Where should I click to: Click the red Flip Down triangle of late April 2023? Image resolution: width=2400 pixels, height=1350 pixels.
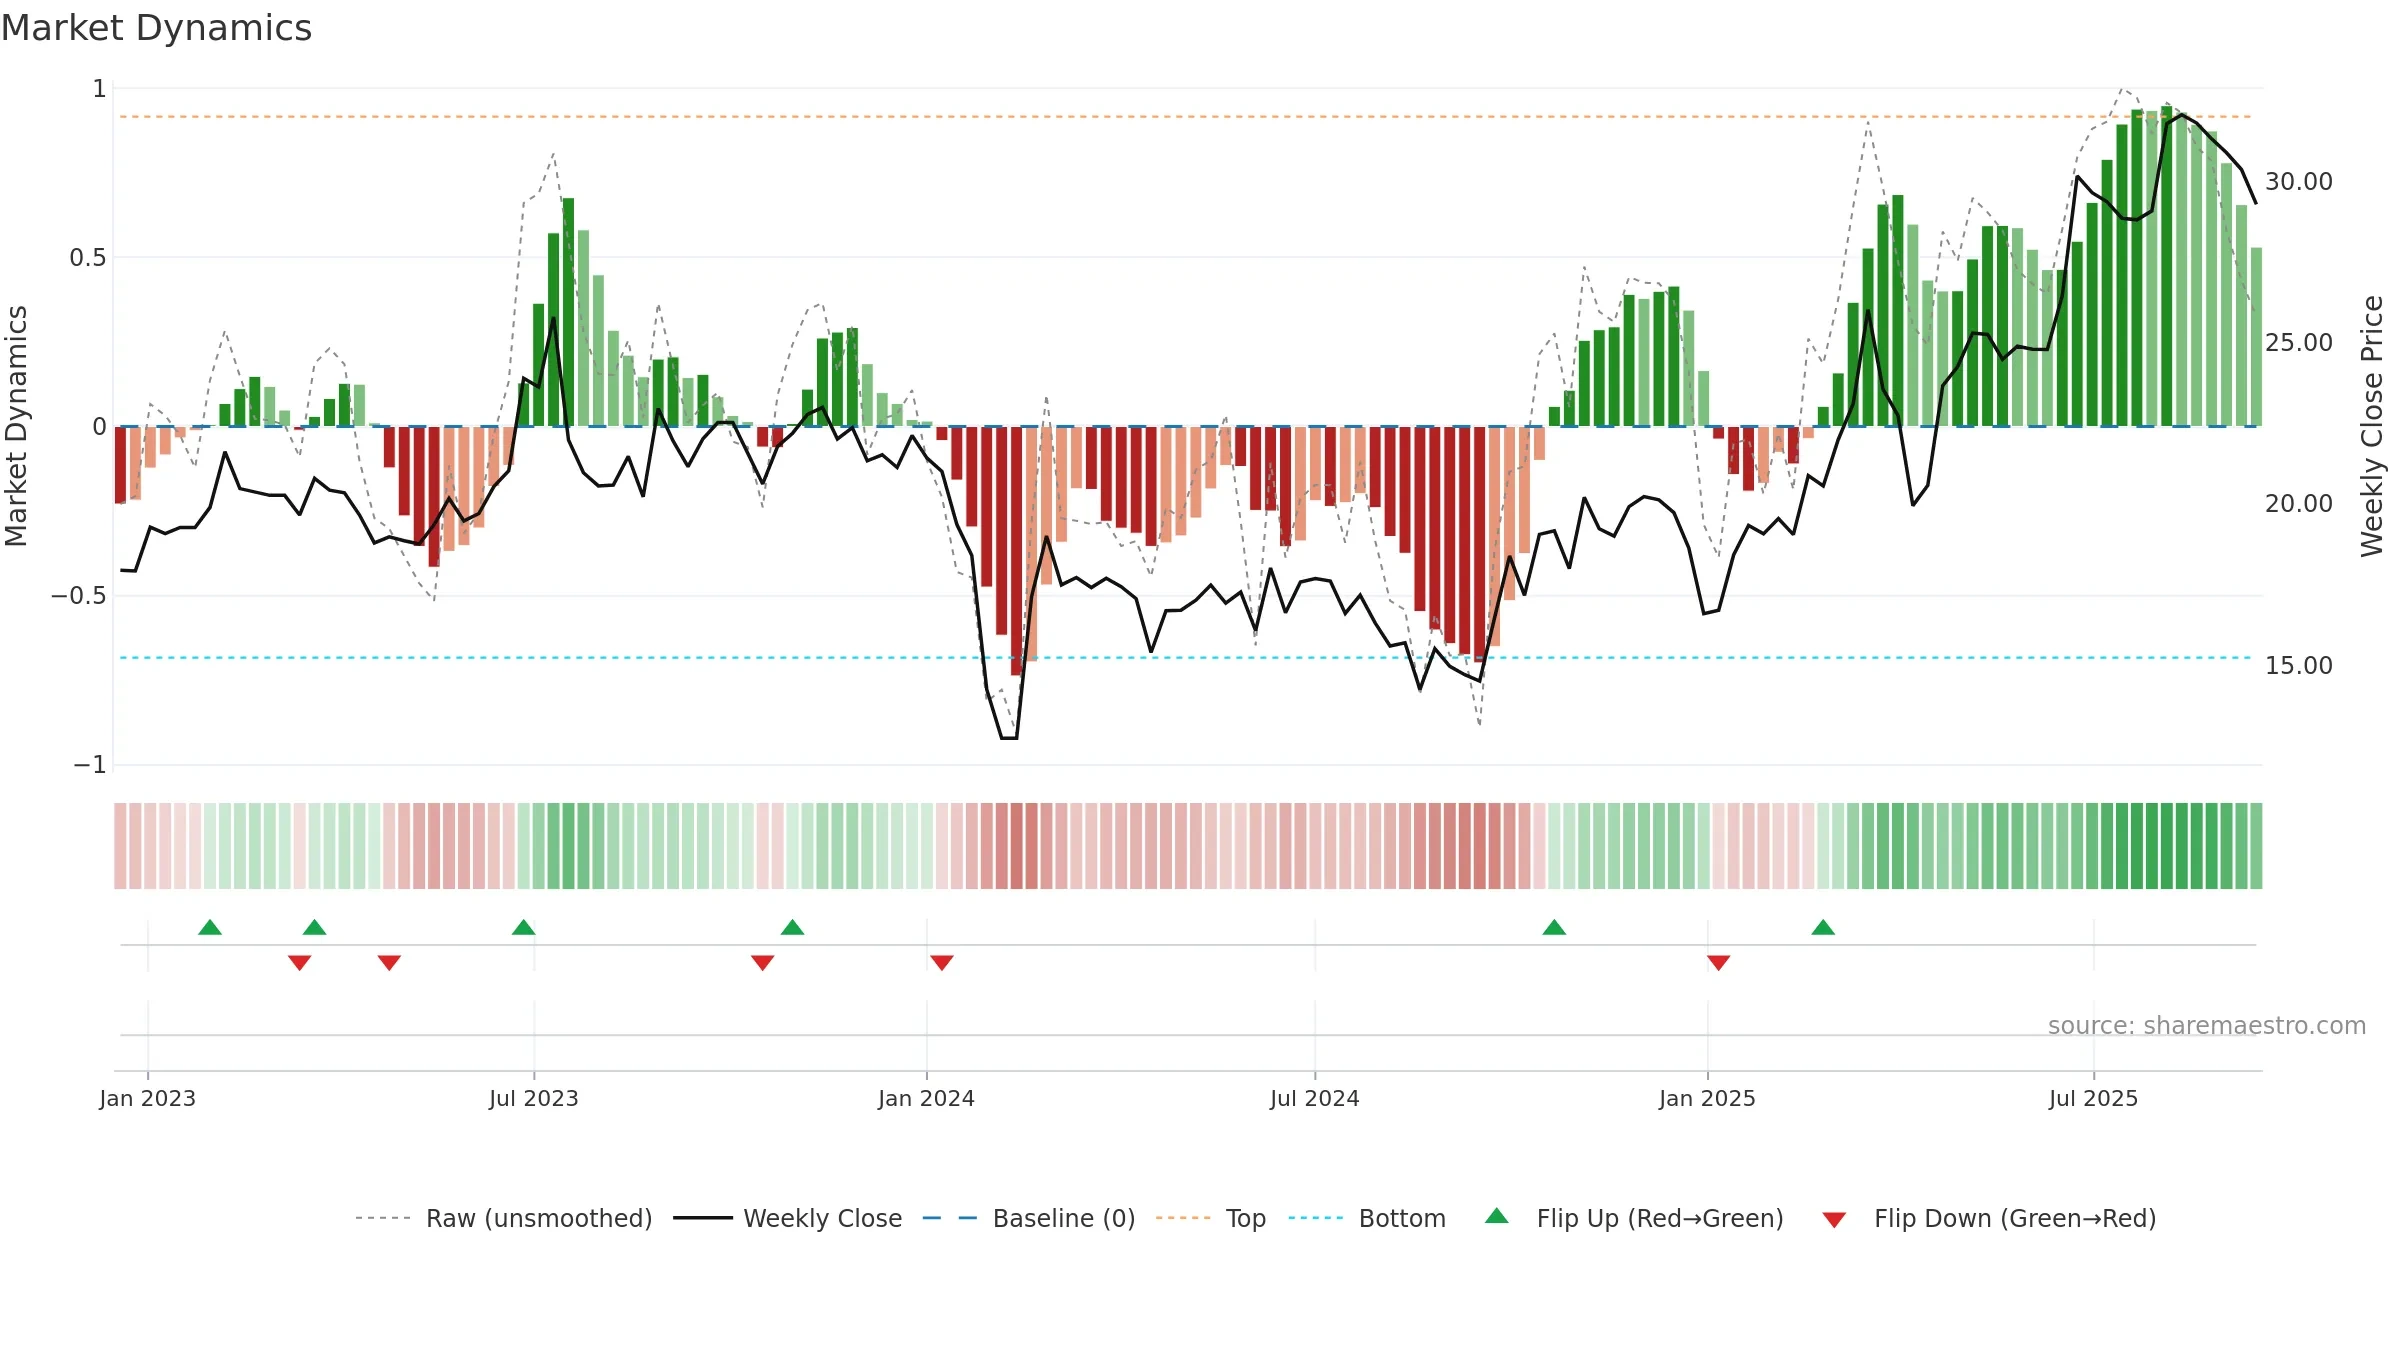point(390,963)
